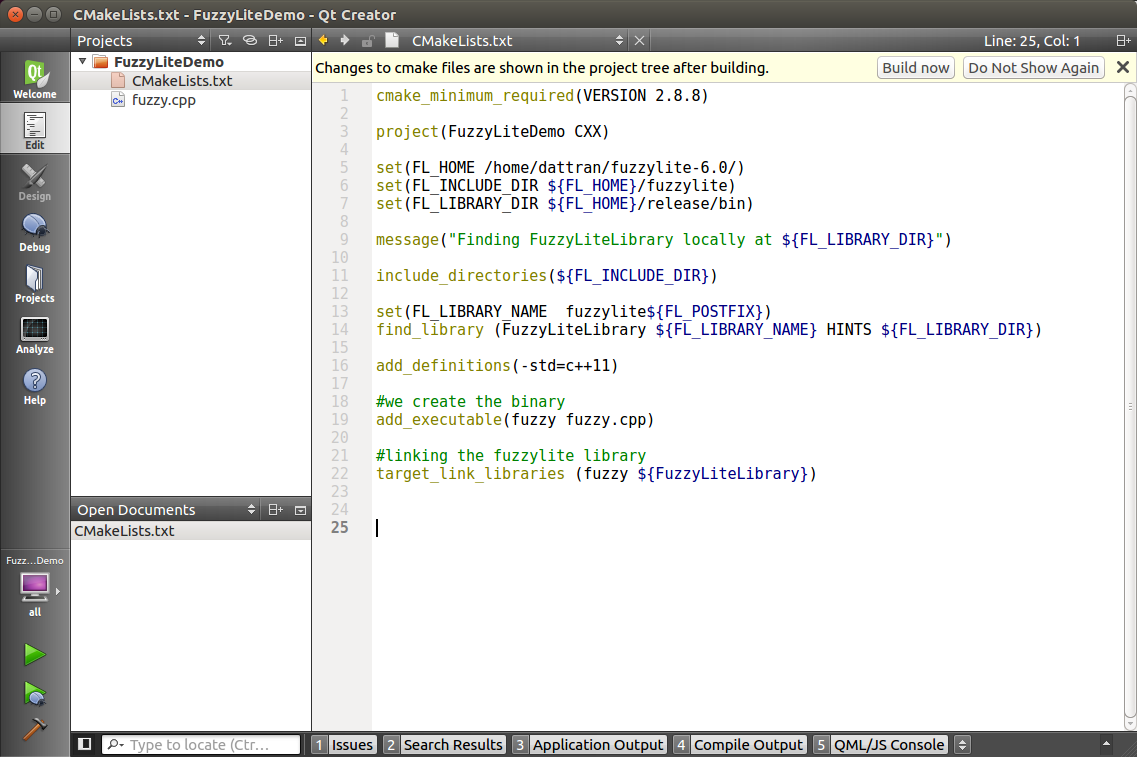This screenshot has width=1137, height=757.
Task: Split the Projects side pane
Action: pyautogui.click(x=276, y=41)
